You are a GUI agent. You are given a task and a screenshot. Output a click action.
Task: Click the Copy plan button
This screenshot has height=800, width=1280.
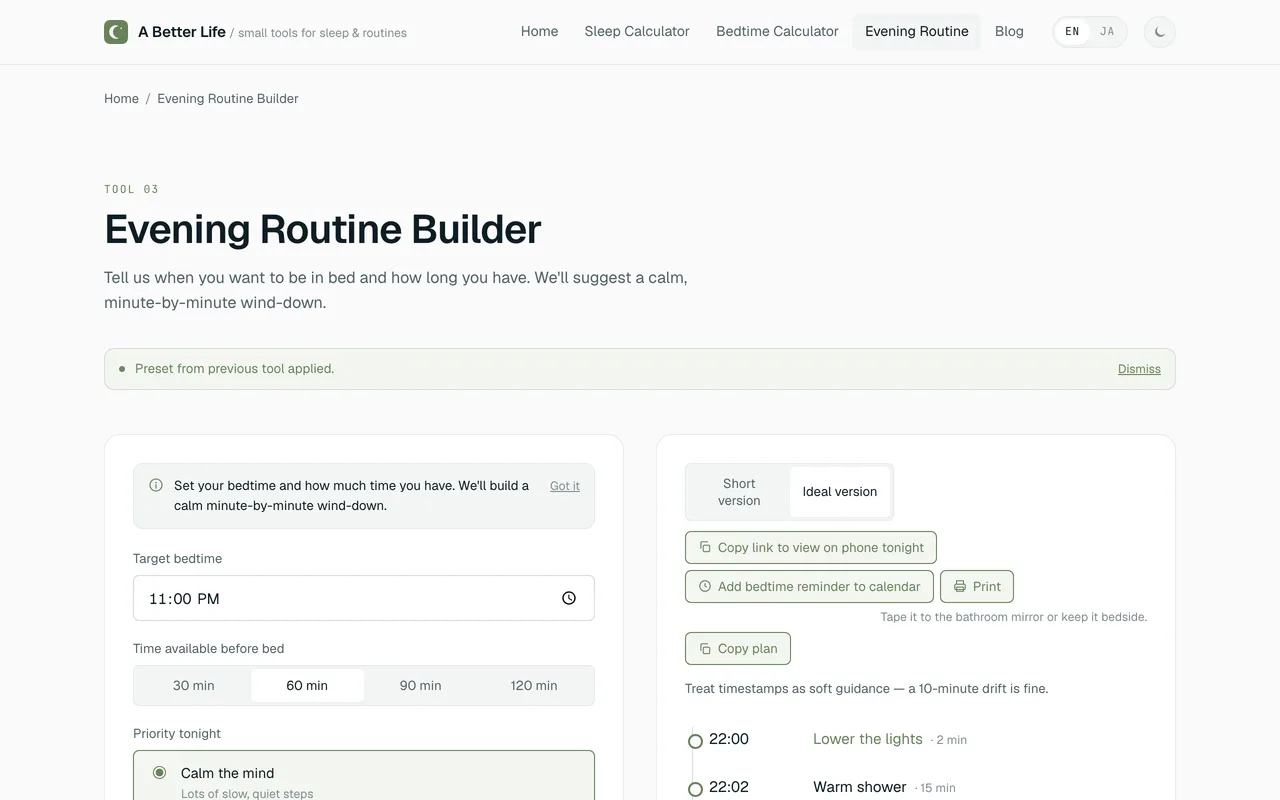(738, 648)
